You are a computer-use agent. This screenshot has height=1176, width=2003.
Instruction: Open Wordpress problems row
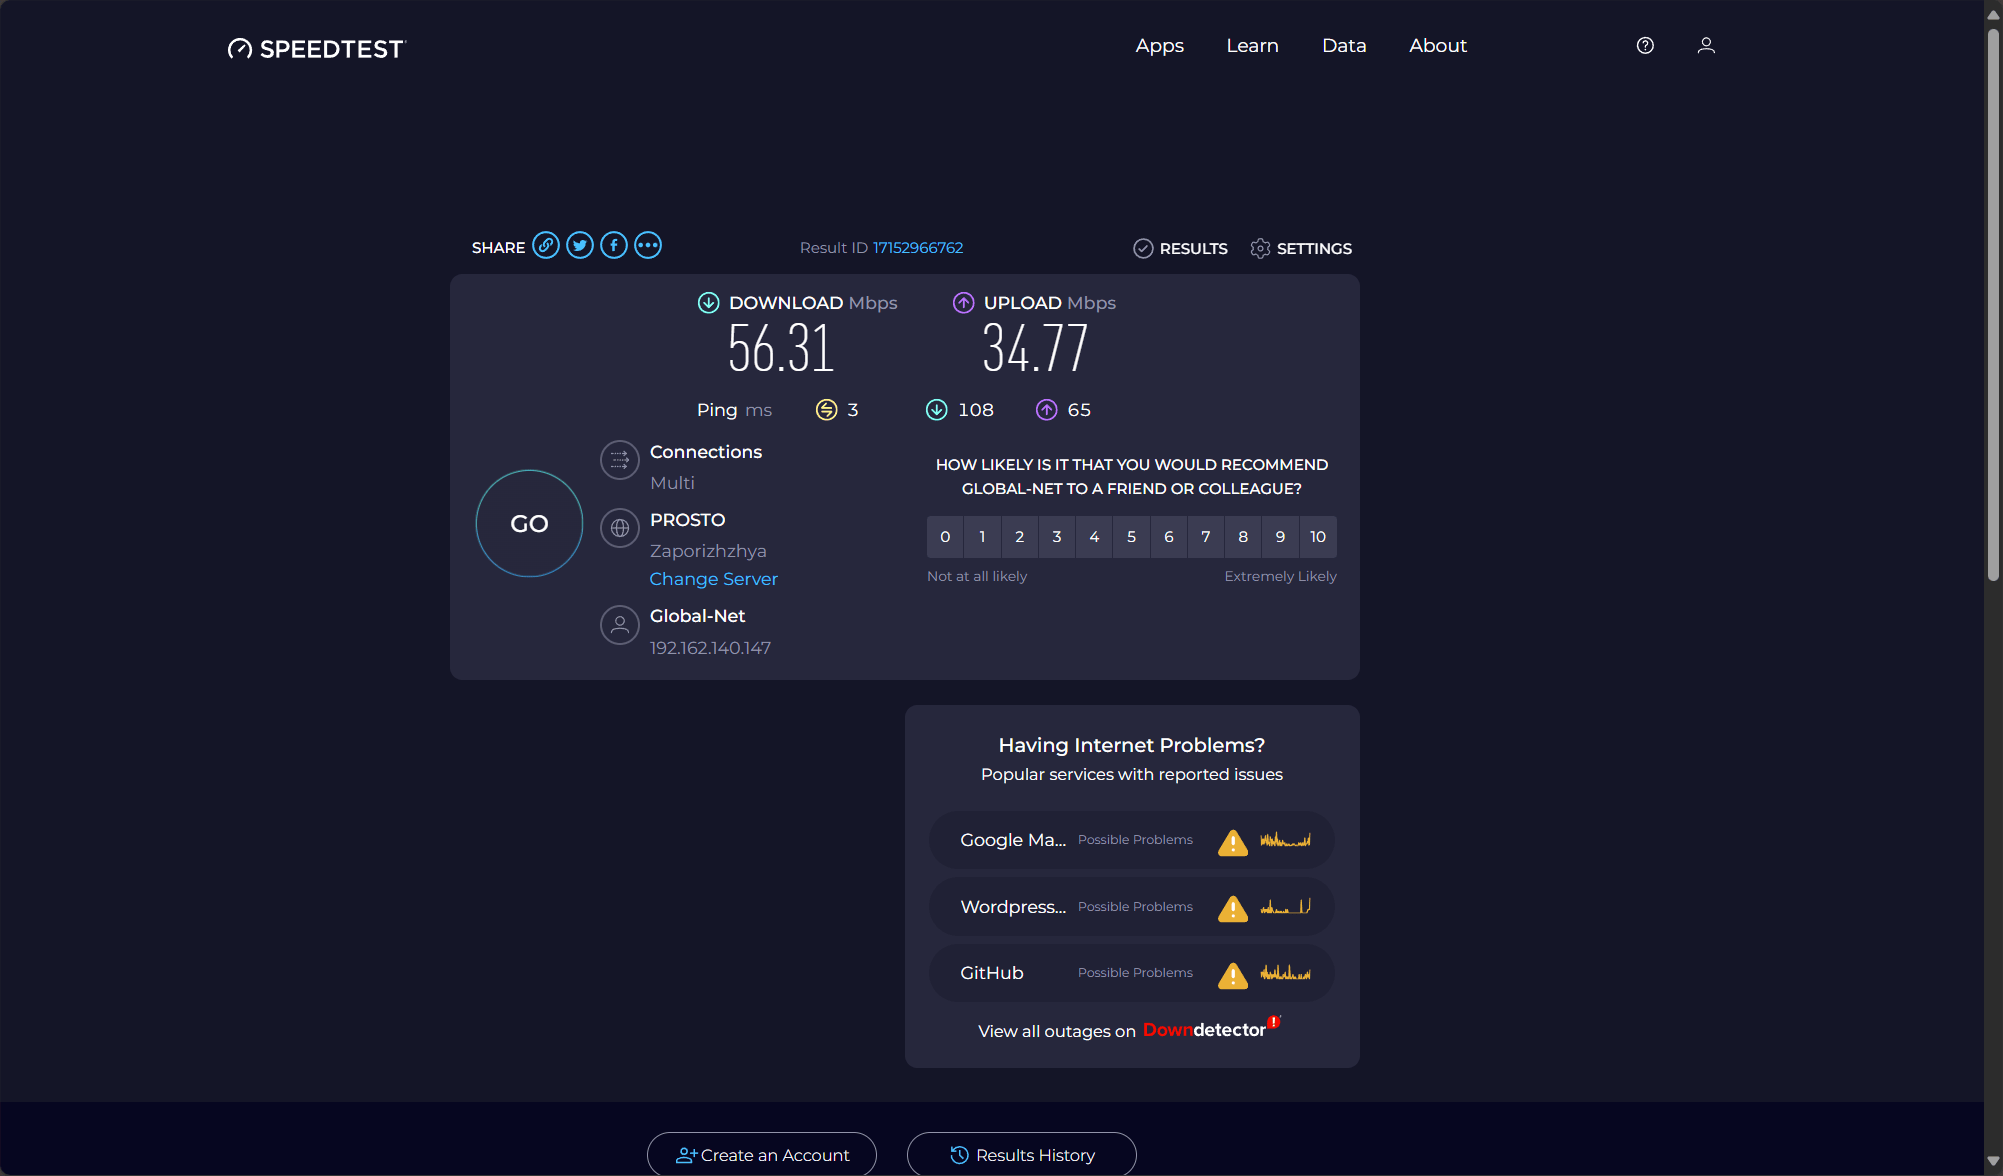click(1132, 907)
